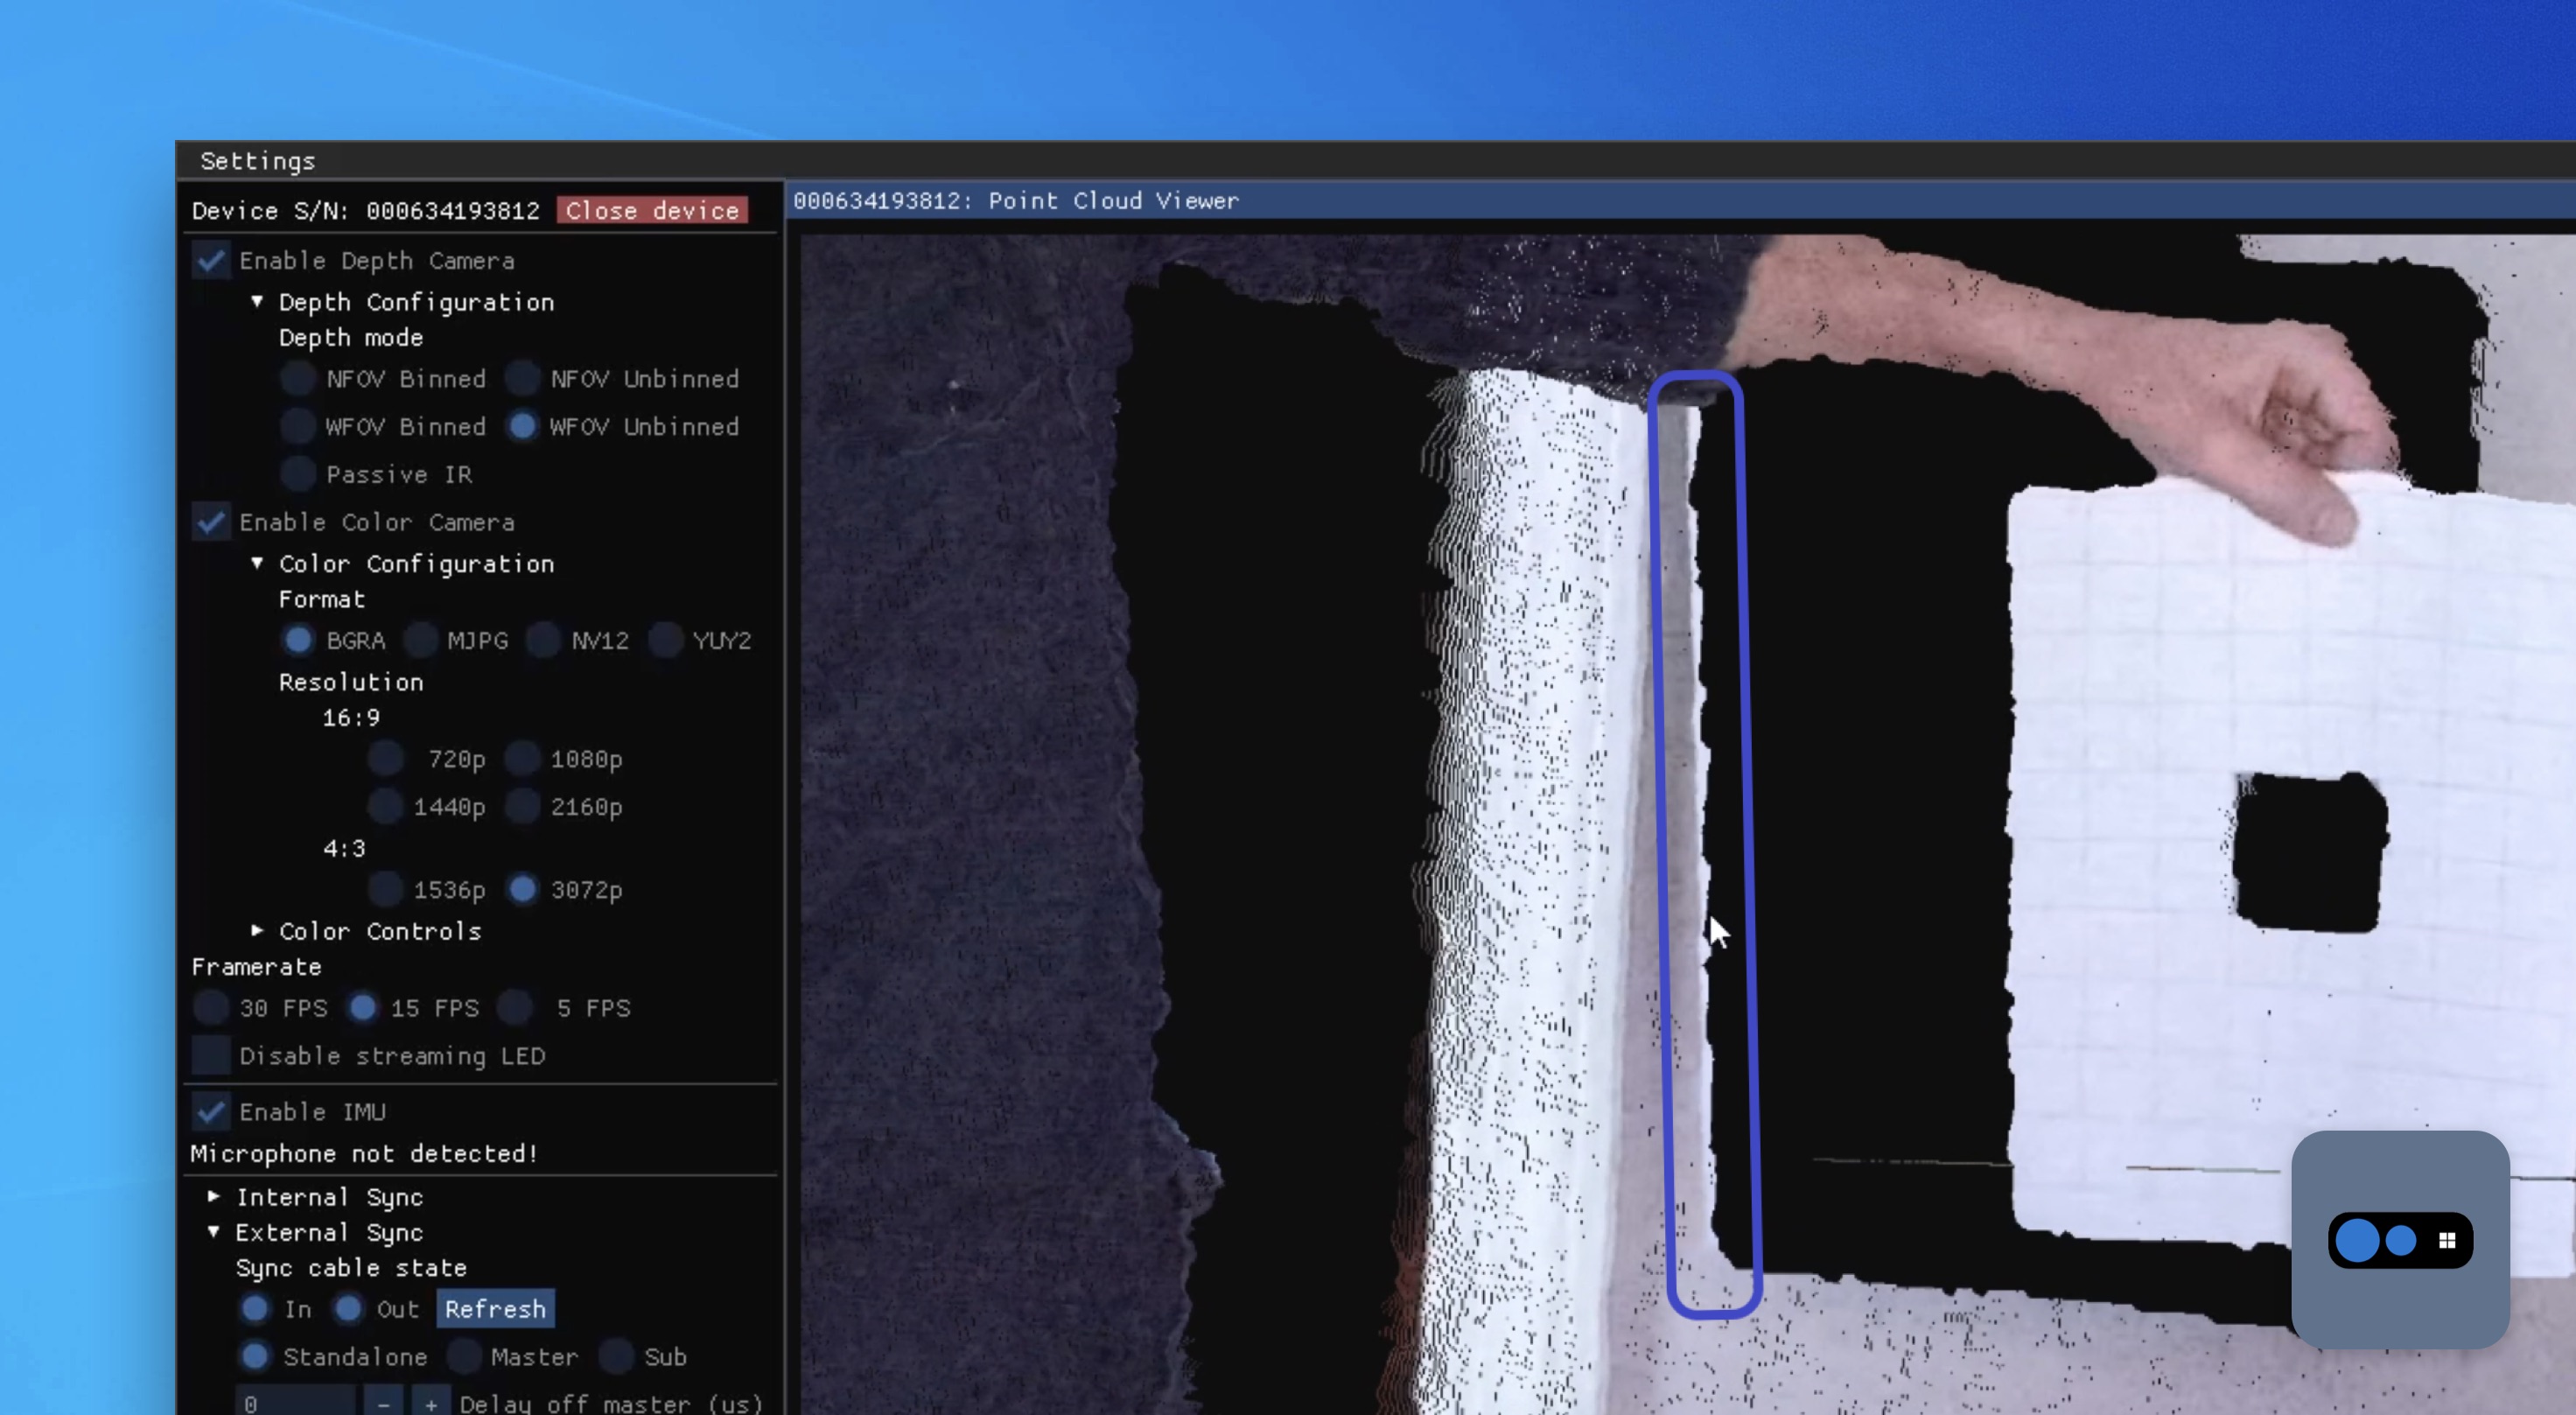Disable the Enable Color Camera option
Screen dimensions: 2576x1415
(x=211, y=522)
